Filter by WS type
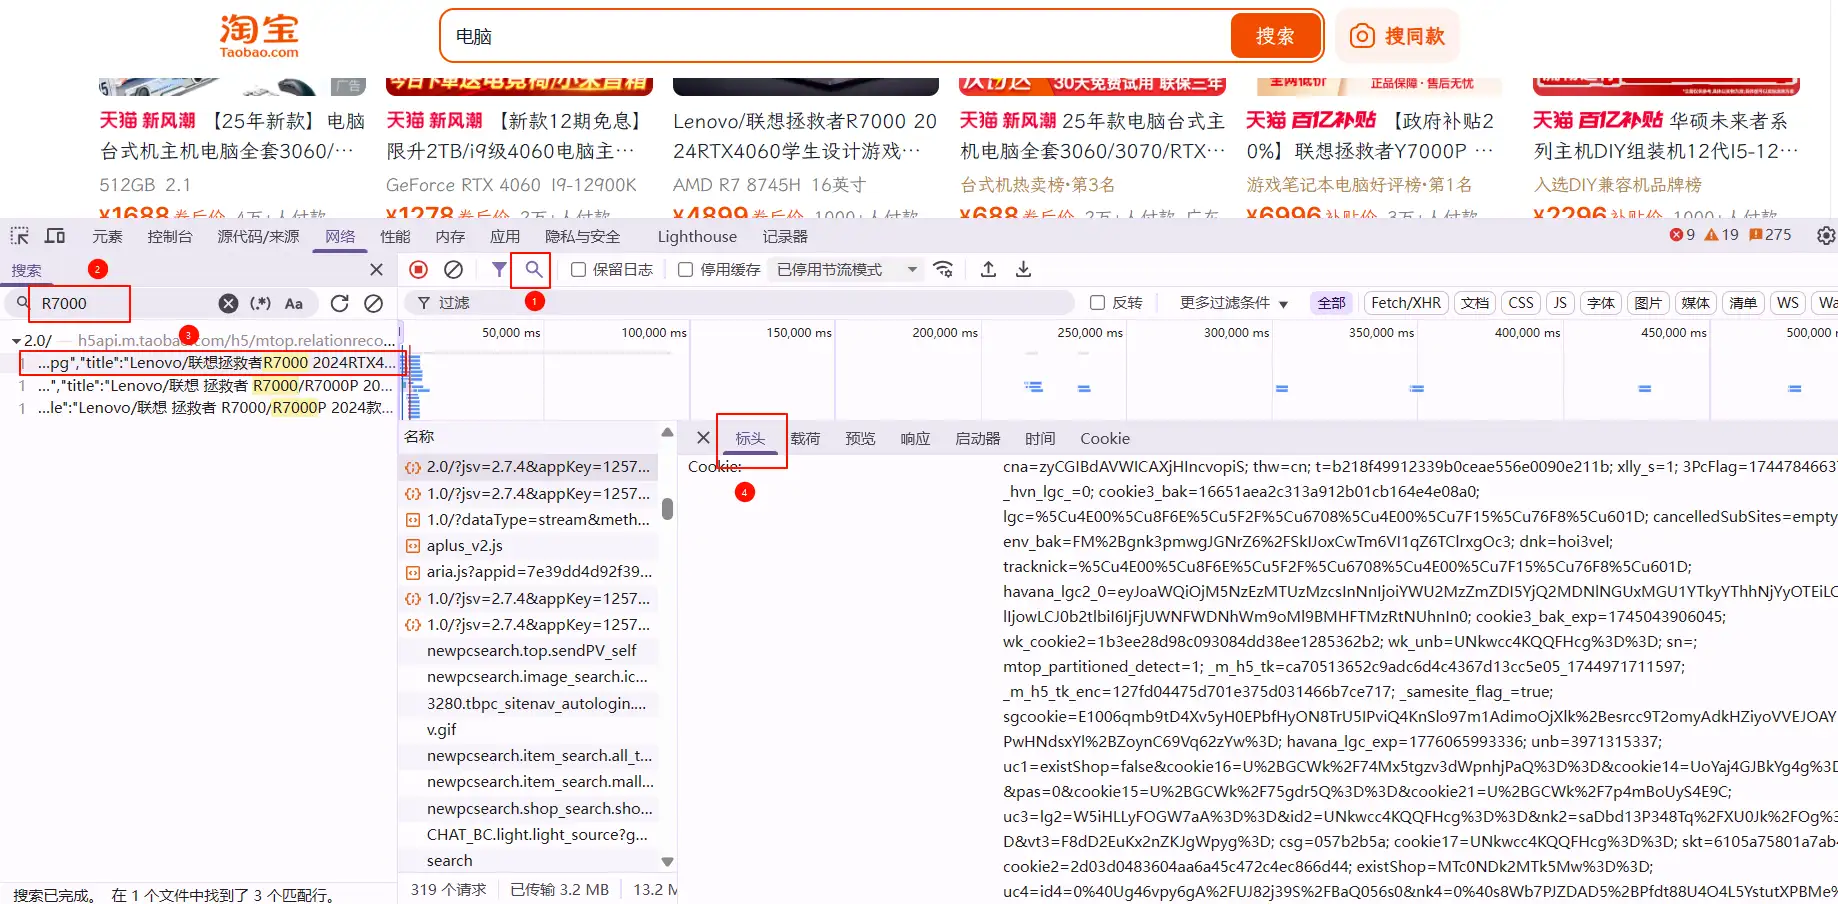Screen dimensions: 1838x904 1788,303
